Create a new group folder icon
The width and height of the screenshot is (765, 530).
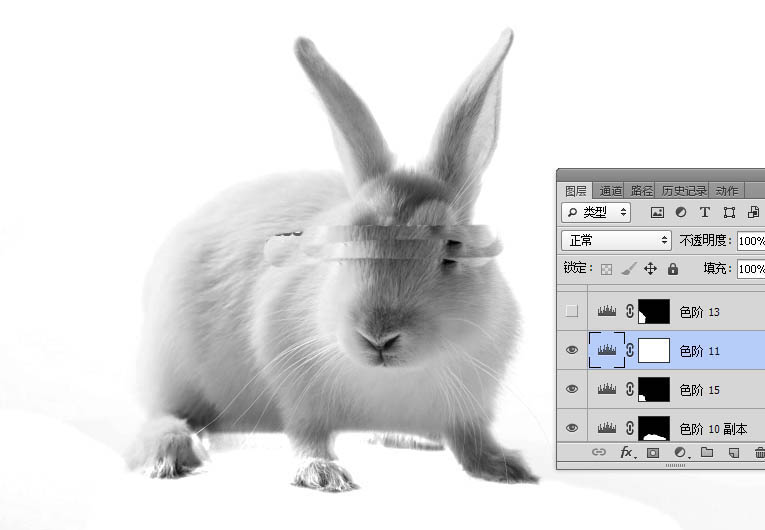(x=707, y=452)
